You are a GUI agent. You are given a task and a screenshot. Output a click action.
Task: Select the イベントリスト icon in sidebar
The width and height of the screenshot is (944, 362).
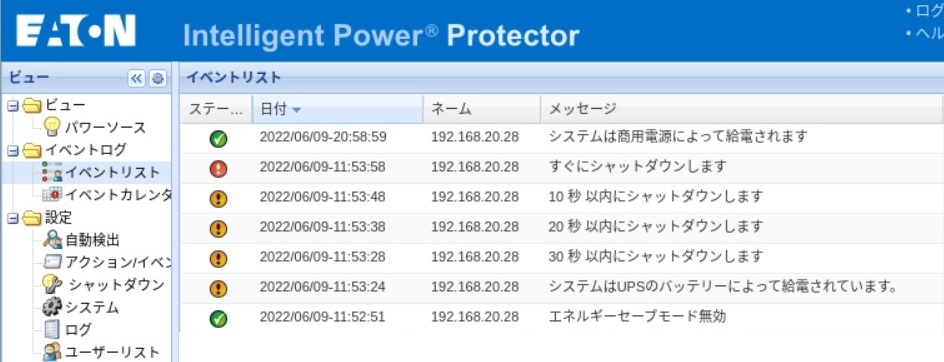pos(52,173)
